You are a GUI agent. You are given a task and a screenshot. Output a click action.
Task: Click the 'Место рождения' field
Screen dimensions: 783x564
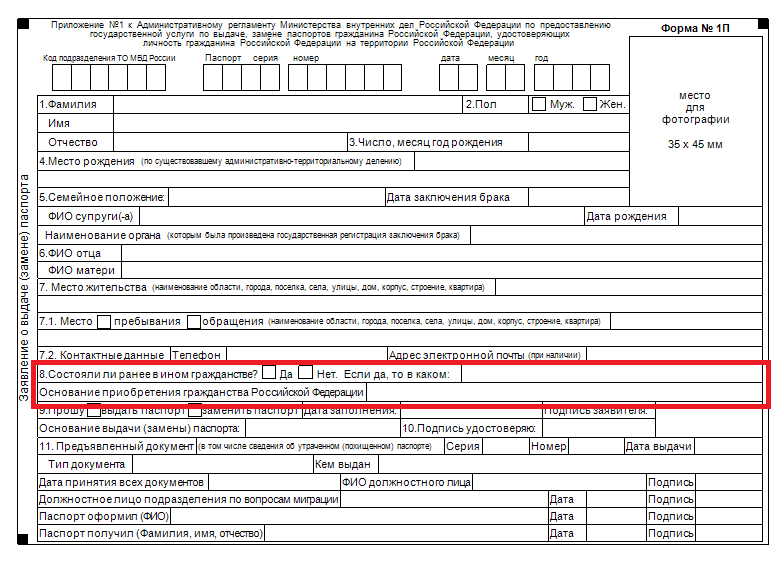click(520, 161)
